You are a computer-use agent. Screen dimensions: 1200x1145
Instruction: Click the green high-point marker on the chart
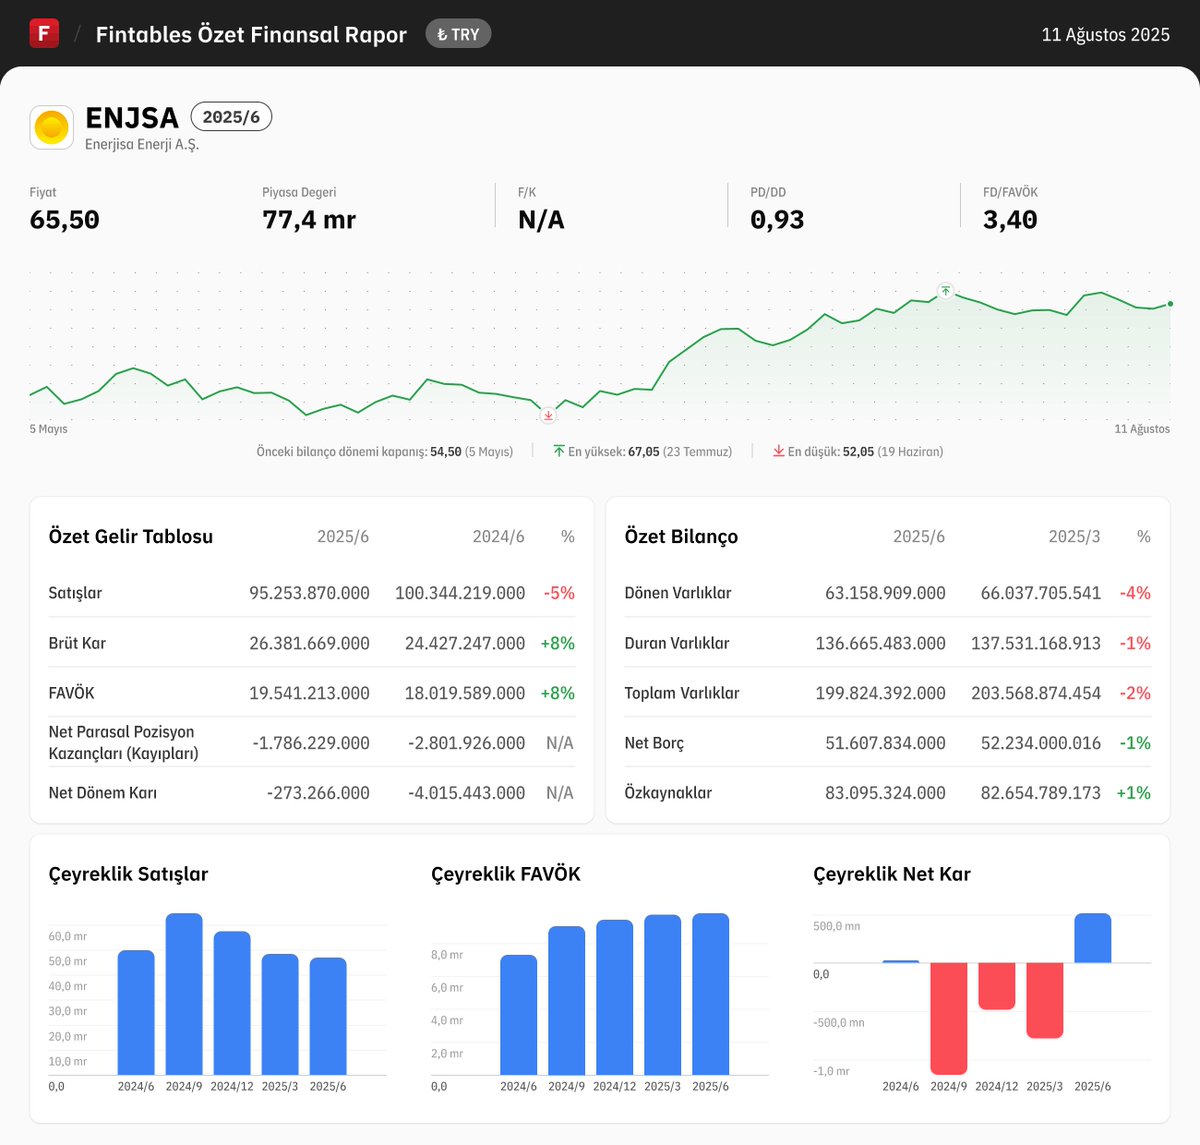944,291
